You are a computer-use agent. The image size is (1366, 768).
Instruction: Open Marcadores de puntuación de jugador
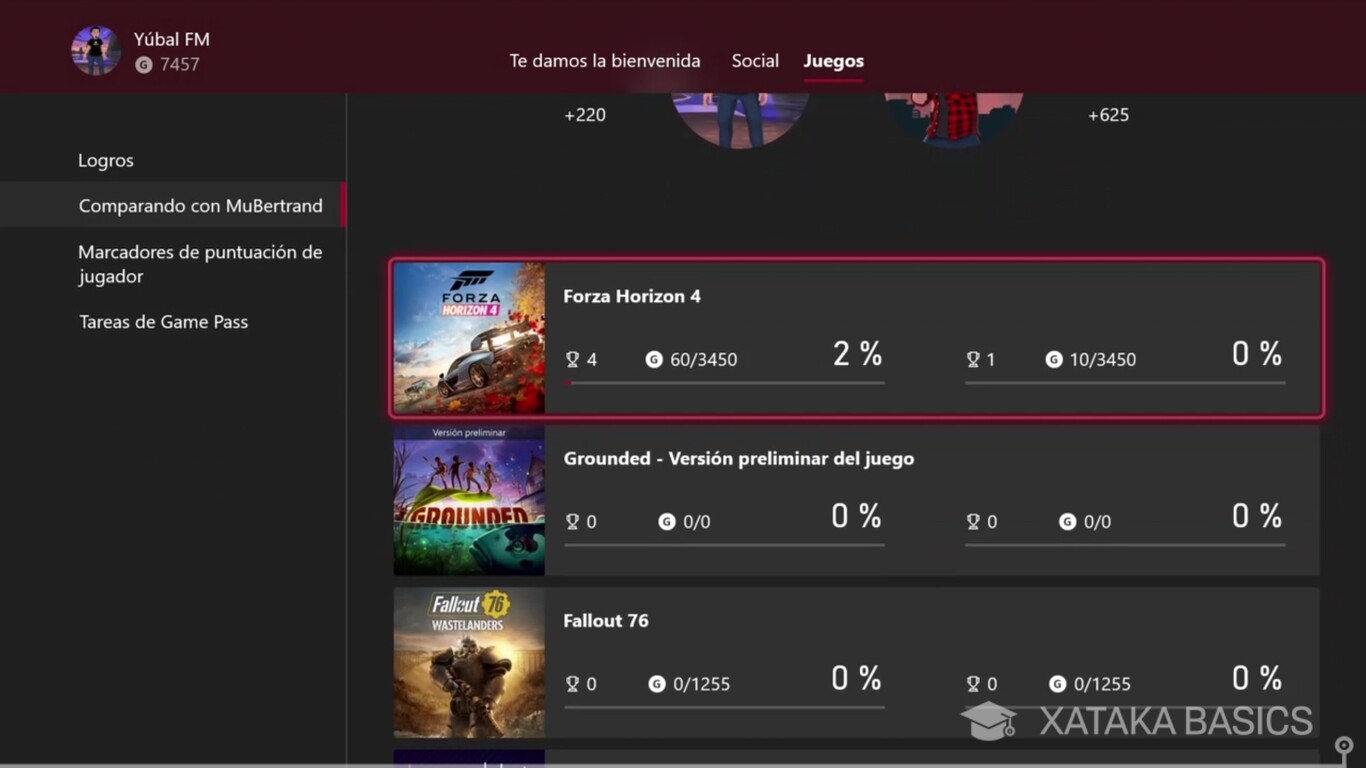200,264
